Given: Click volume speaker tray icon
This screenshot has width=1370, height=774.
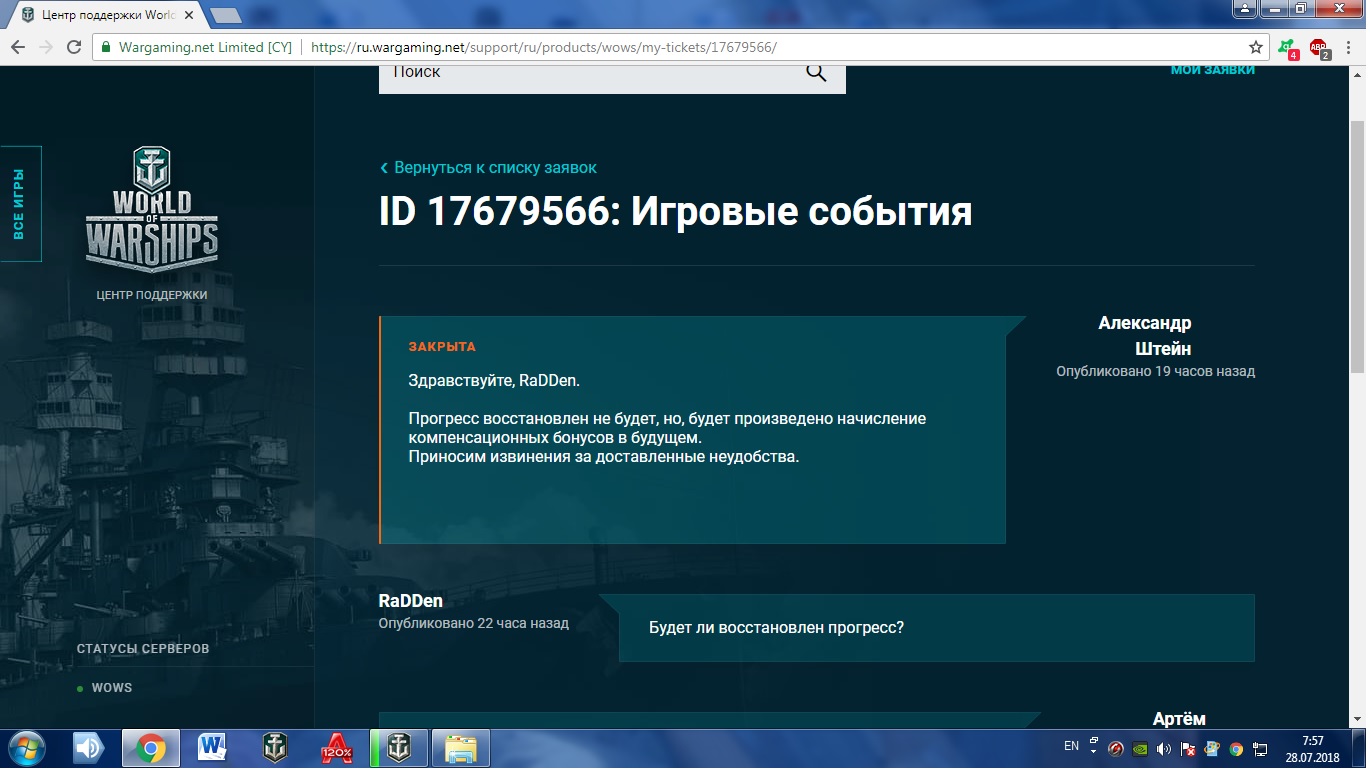Looking at the screenshot, I should click(x=1164, y=748).
